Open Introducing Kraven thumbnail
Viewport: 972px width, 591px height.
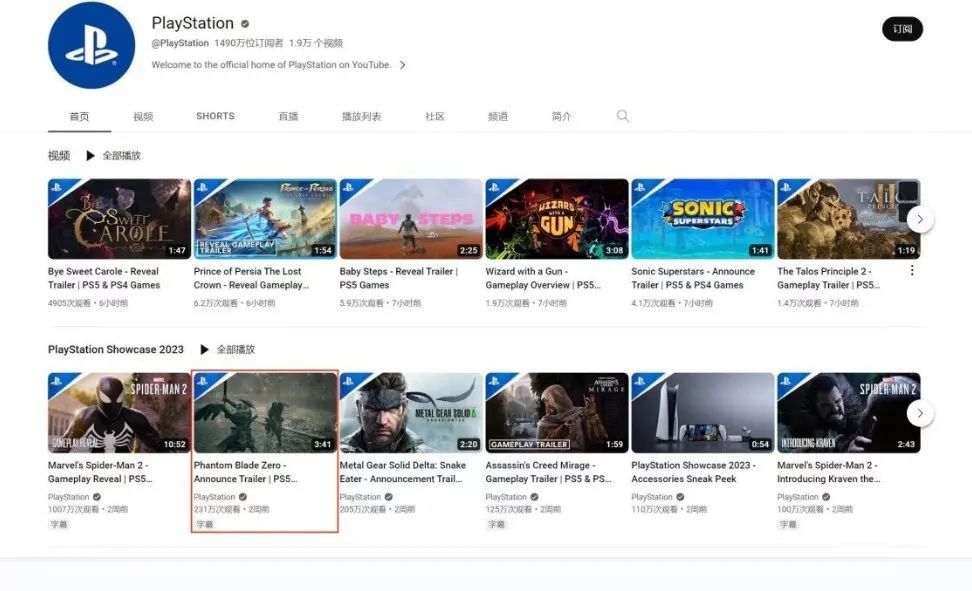[849, 413]
